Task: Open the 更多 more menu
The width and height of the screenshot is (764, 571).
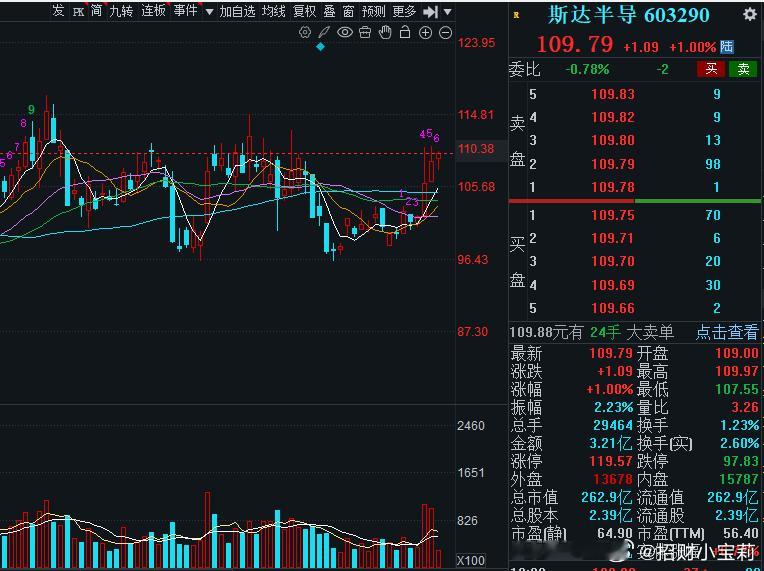Action: [x=404, y=11]
